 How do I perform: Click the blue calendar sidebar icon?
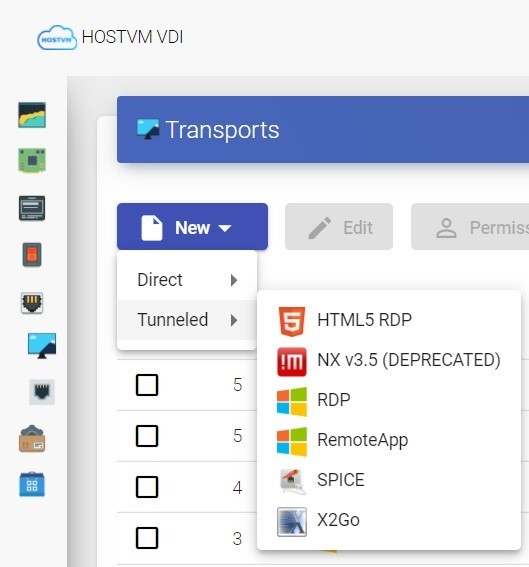(x=32, y=485)
